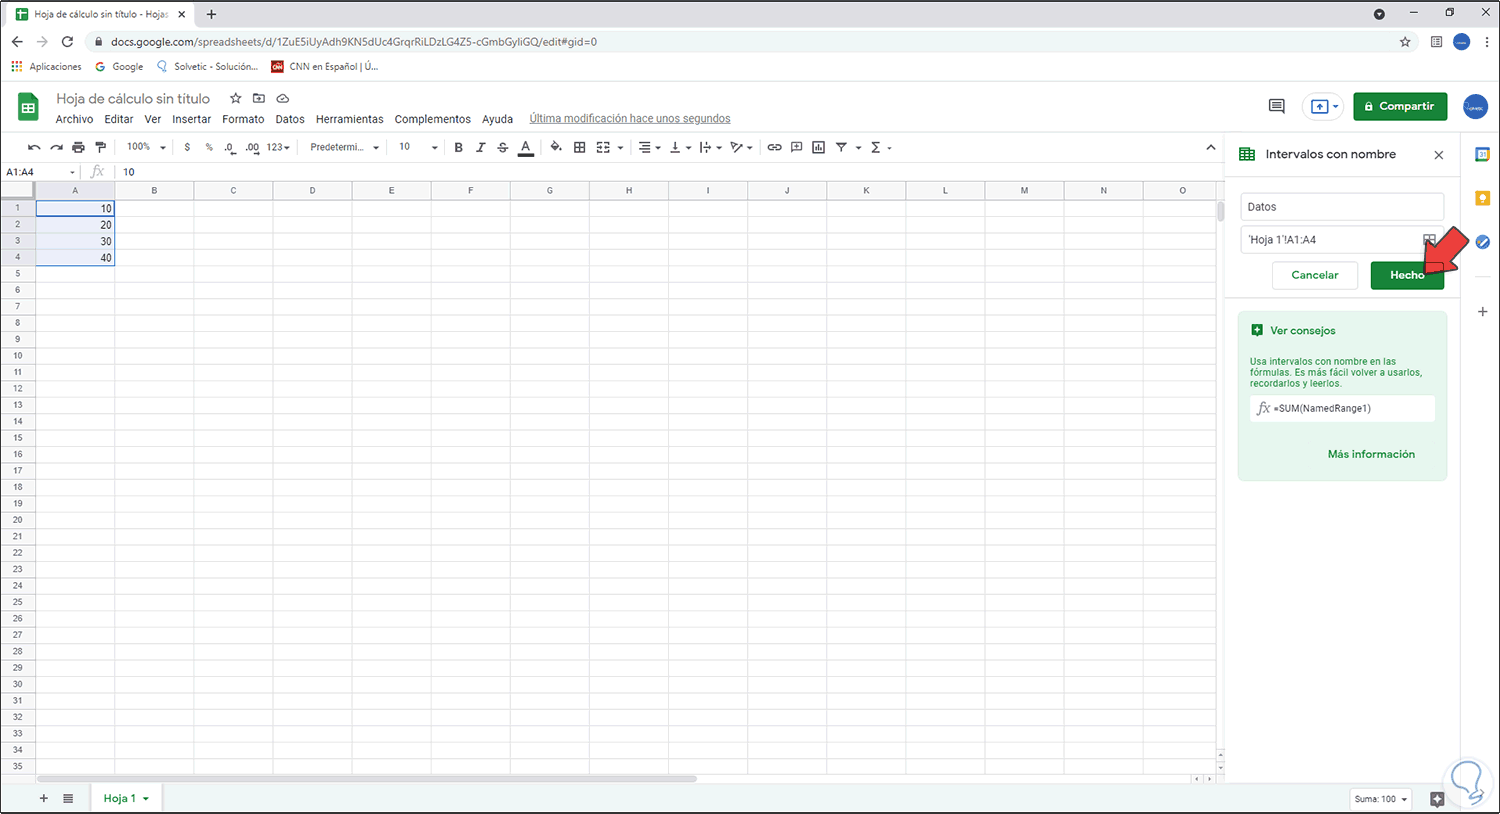Switch to the Hoja 1 sheet tab
Viewport: 1500px width, 814px height.
pyautogui.click(x=120, y=798)
